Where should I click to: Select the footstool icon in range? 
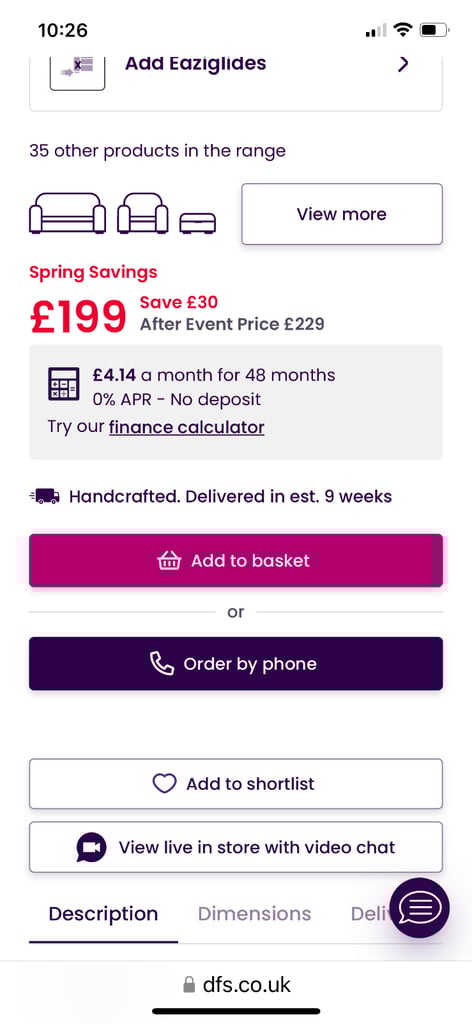(x=197, y=223)
